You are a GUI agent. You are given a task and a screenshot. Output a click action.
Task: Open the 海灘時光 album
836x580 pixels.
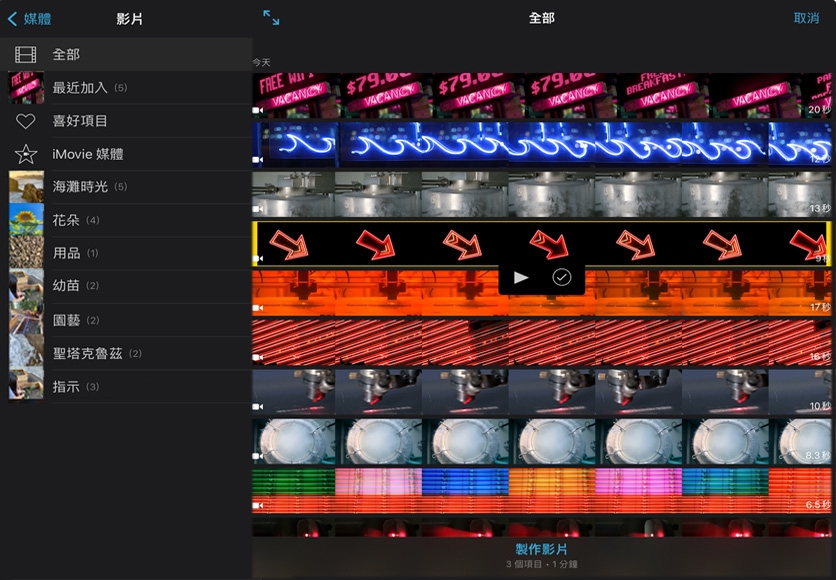tap(80, 187)
